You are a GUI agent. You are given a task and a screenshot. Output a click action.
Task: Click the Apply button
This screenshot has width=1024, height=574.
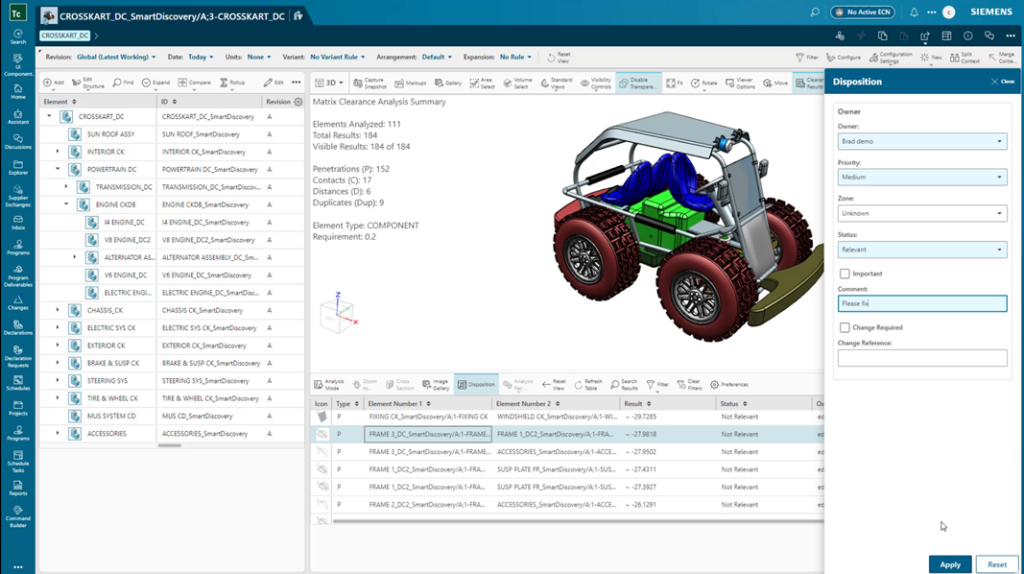[x=950, y=564]
